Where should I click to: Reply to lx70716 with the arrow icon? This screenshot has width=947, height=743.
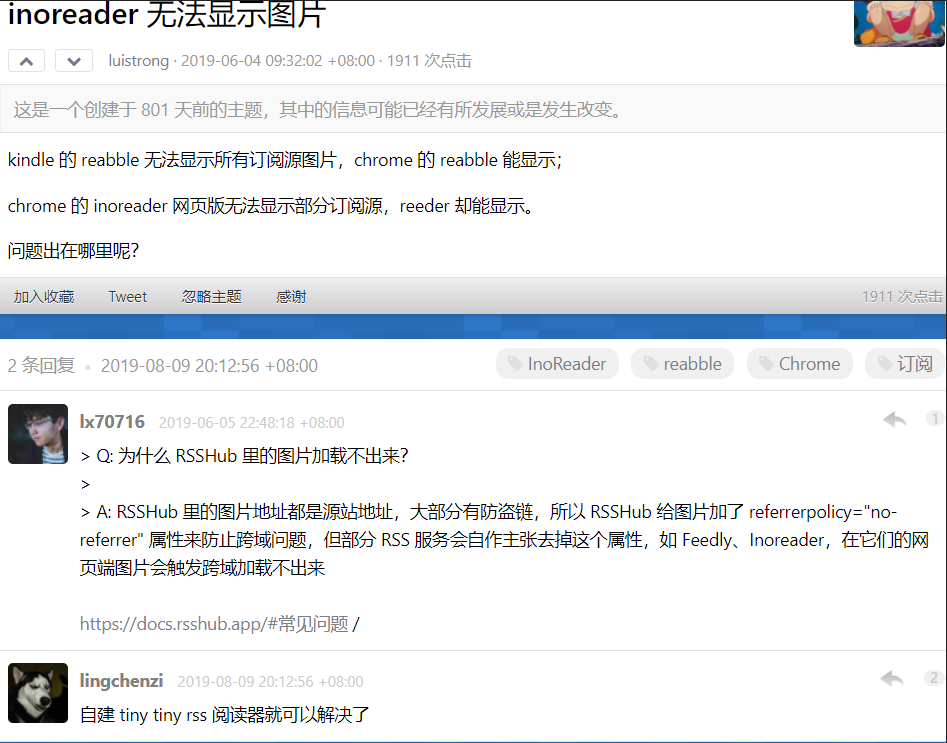pos(894,419)
